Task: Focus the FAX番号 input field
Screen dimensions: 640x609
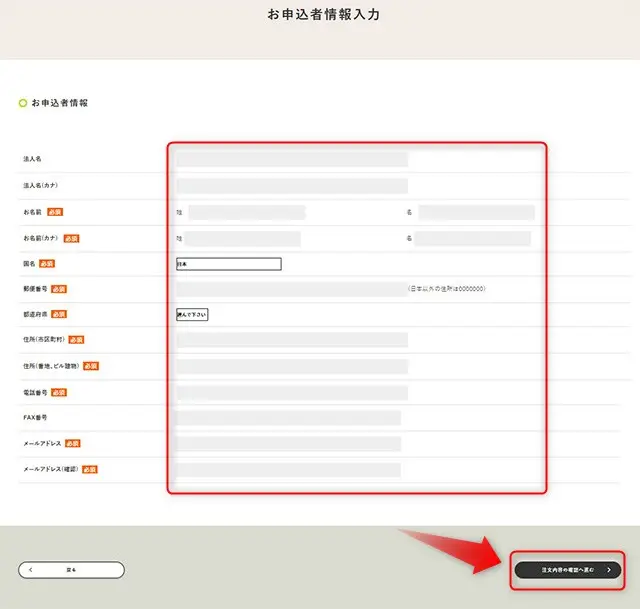Action: point(289,417)
